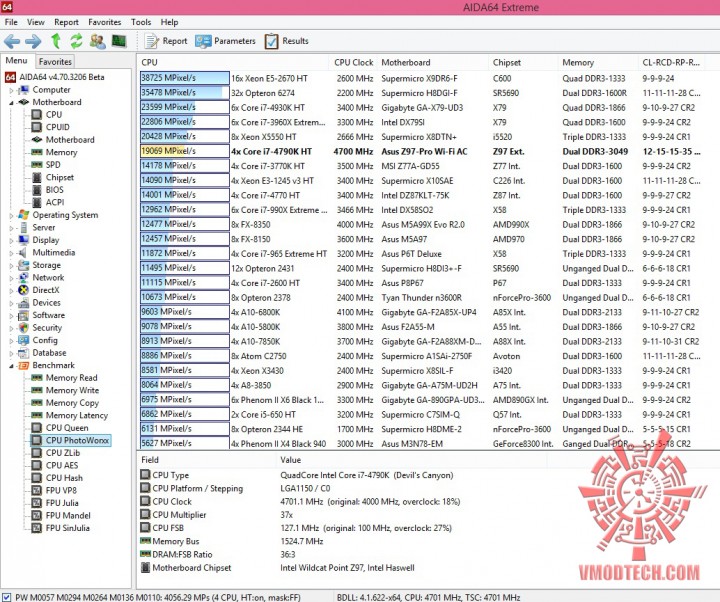This screenshot has width=720, height=602.
Task: Open the View menu
Action: point(35,22)
